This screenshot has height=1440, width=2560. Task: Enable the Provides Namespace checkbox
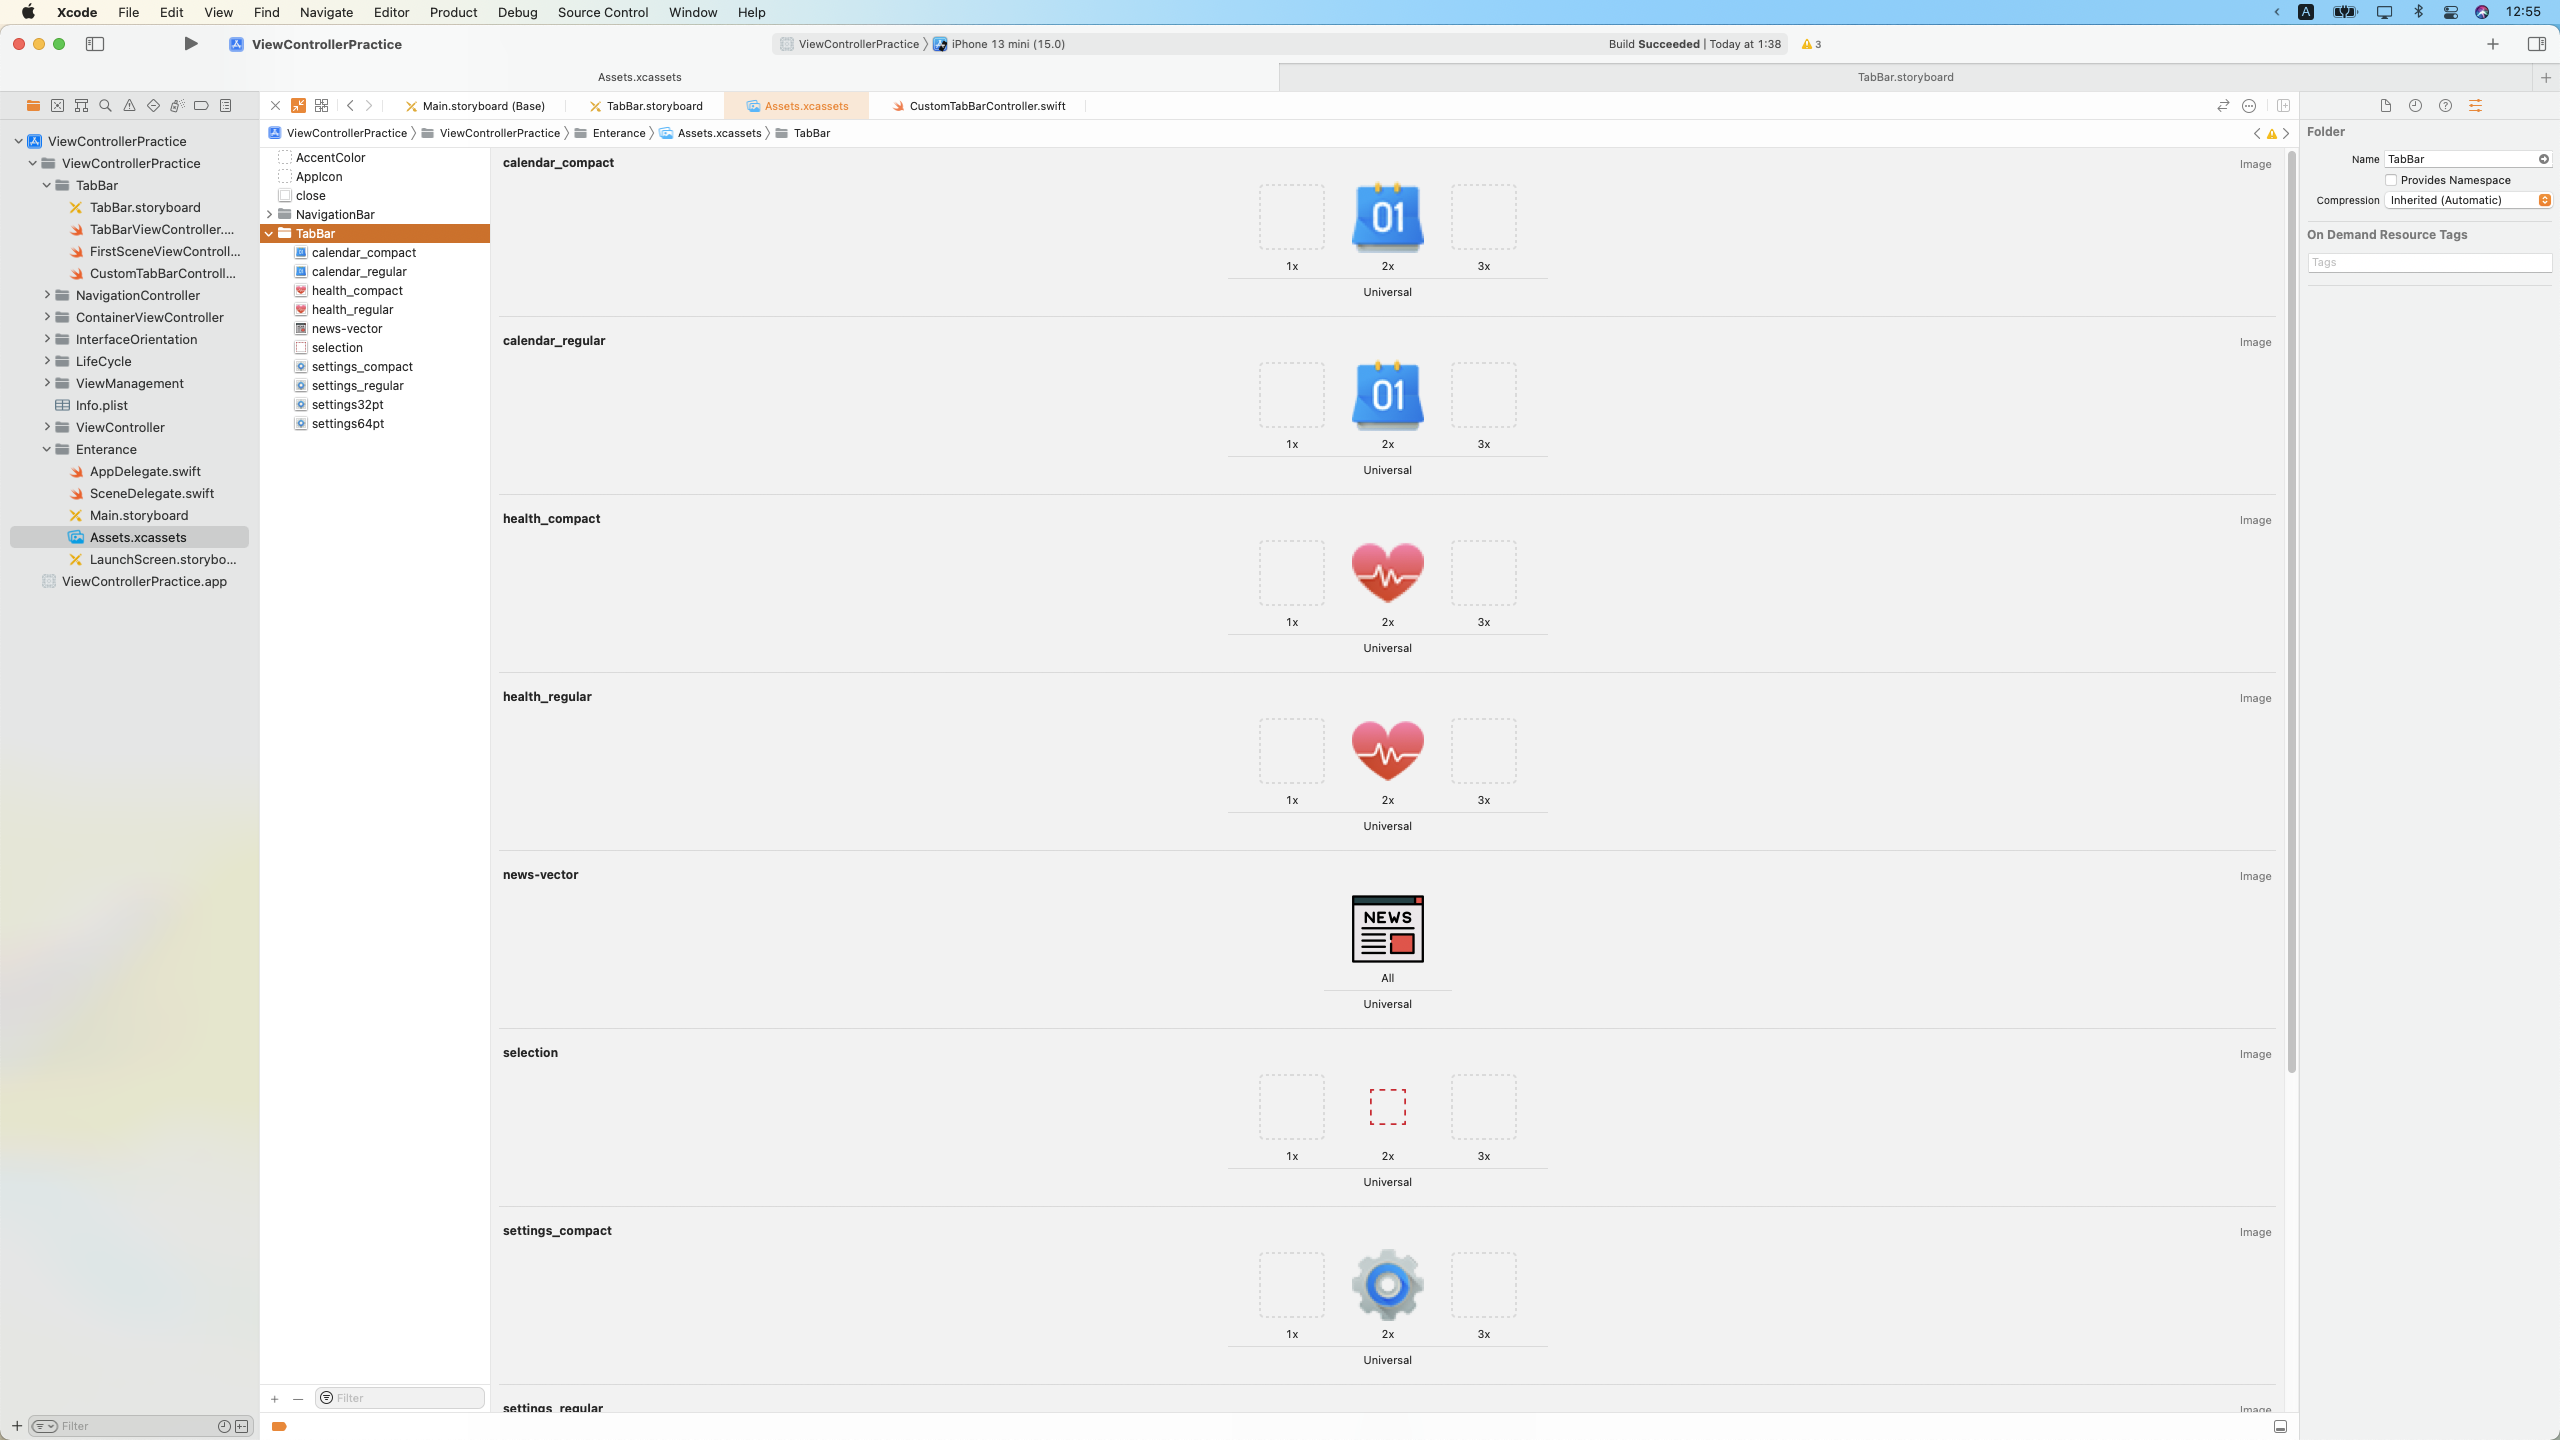[2391, 180]
